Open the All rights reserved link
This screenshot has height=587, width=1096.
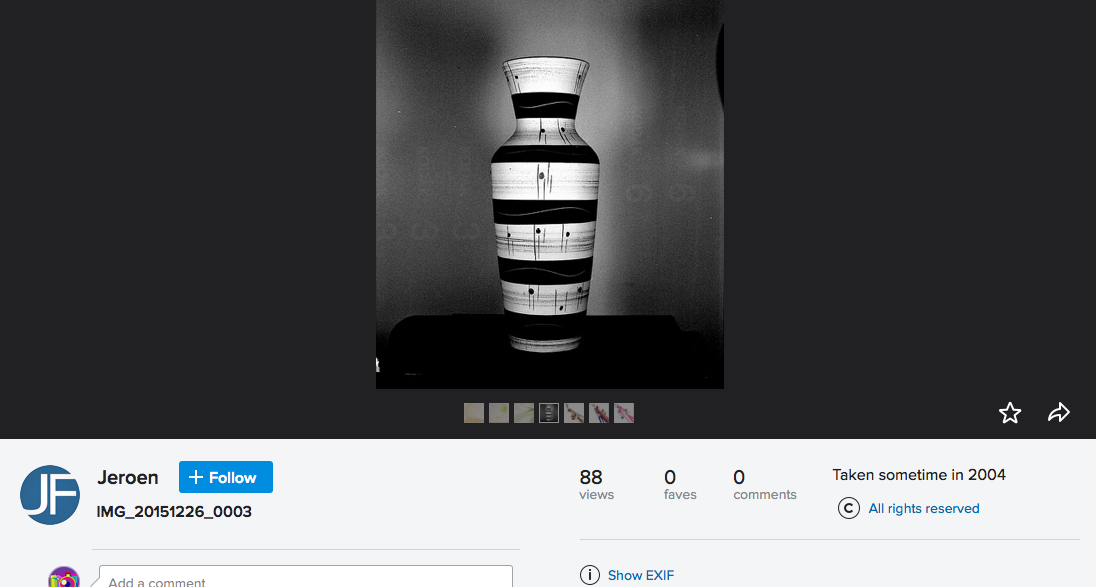point(923,509)
